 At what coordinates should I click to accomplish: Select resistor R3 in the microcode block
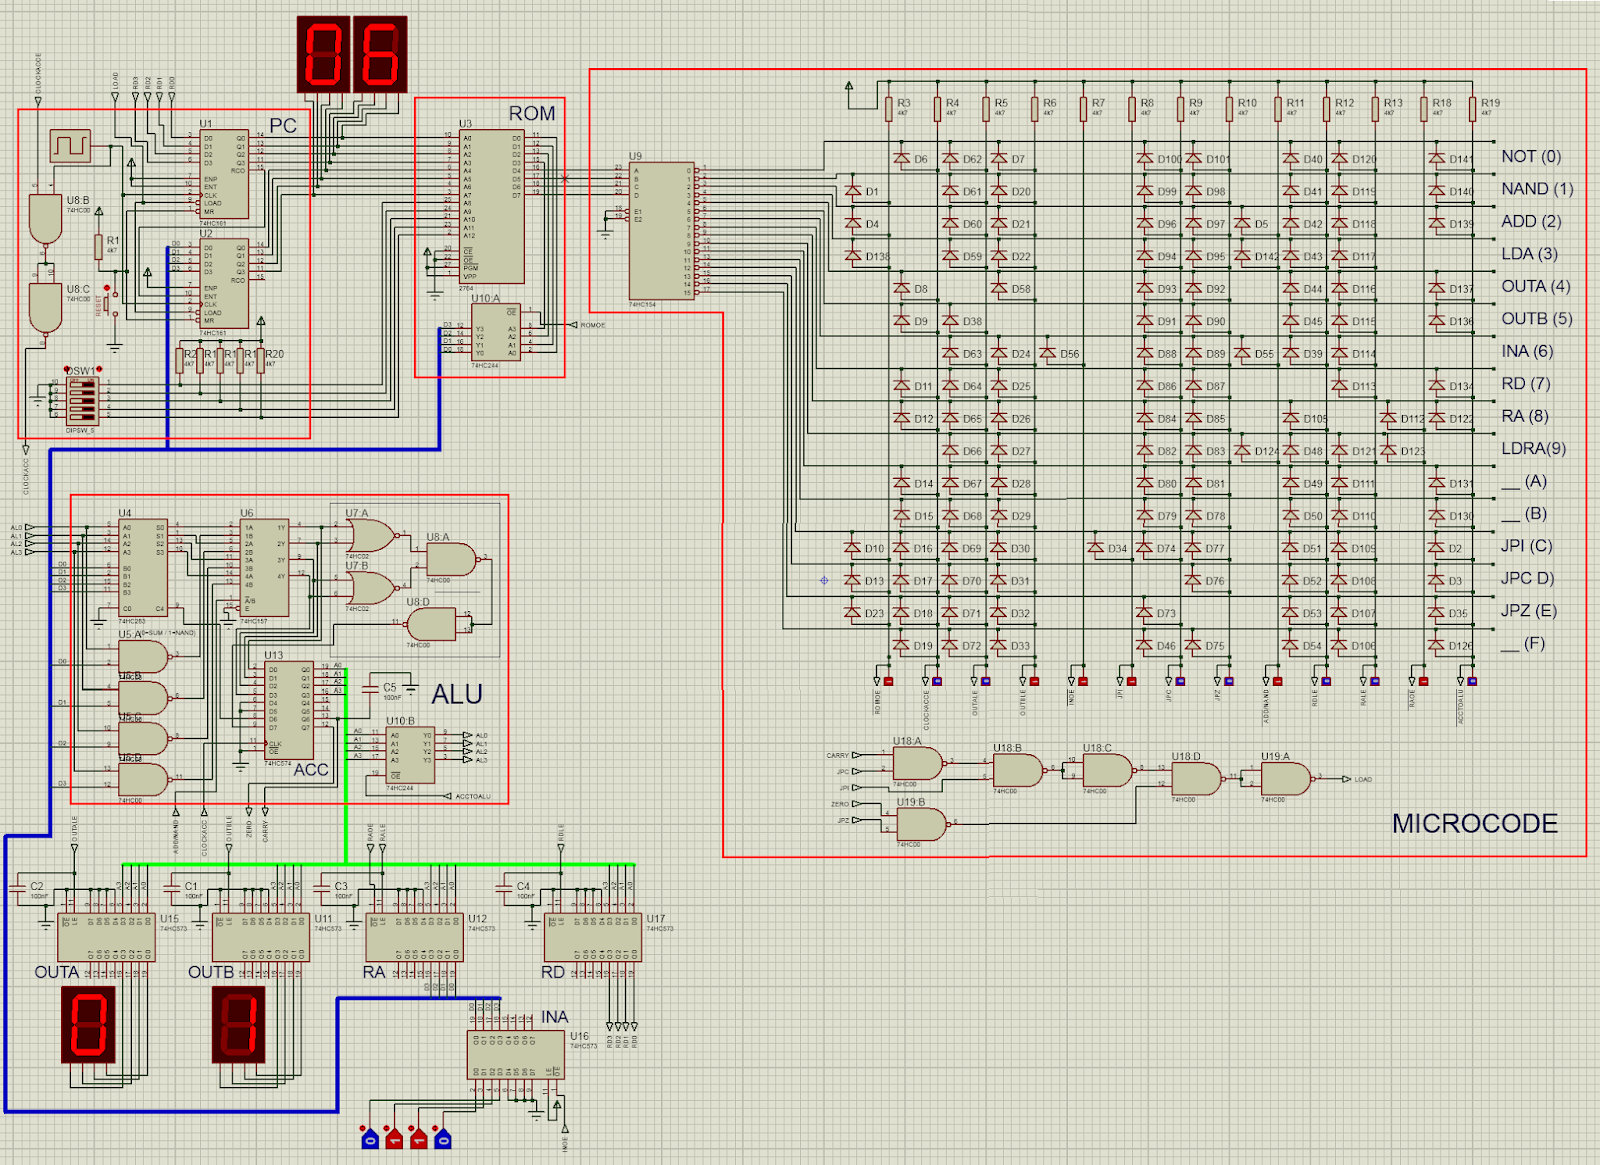(x=888, y=107)
